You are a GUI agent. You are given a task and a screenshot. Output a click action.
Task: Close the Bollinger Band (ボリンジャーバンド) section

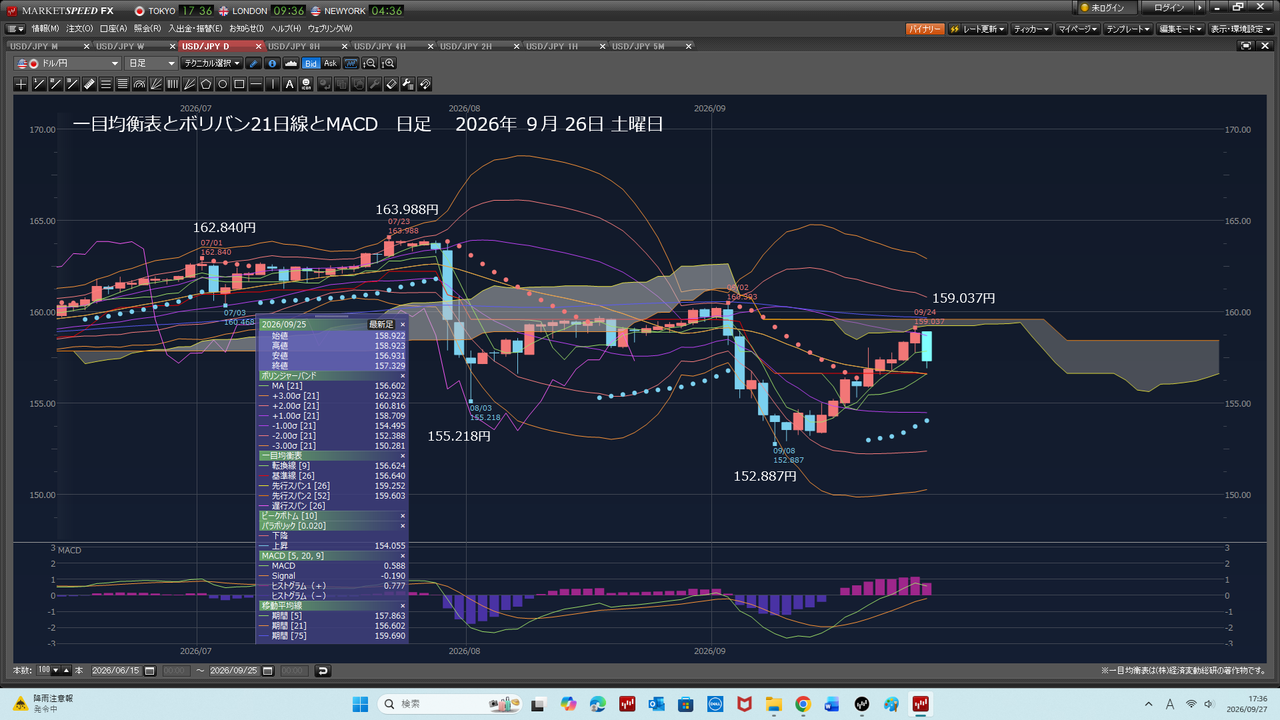(403, 375)
